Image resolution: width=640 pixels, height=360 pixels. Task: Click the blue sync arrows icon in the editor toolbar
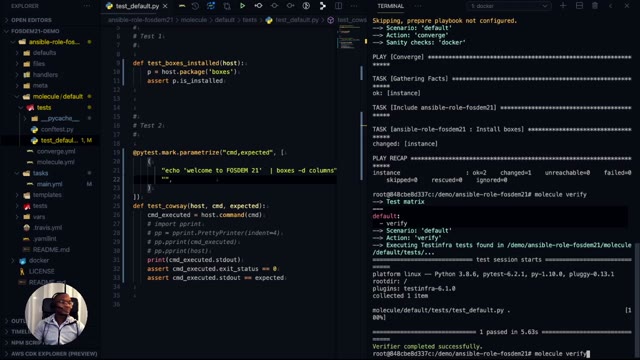(211, 6)
